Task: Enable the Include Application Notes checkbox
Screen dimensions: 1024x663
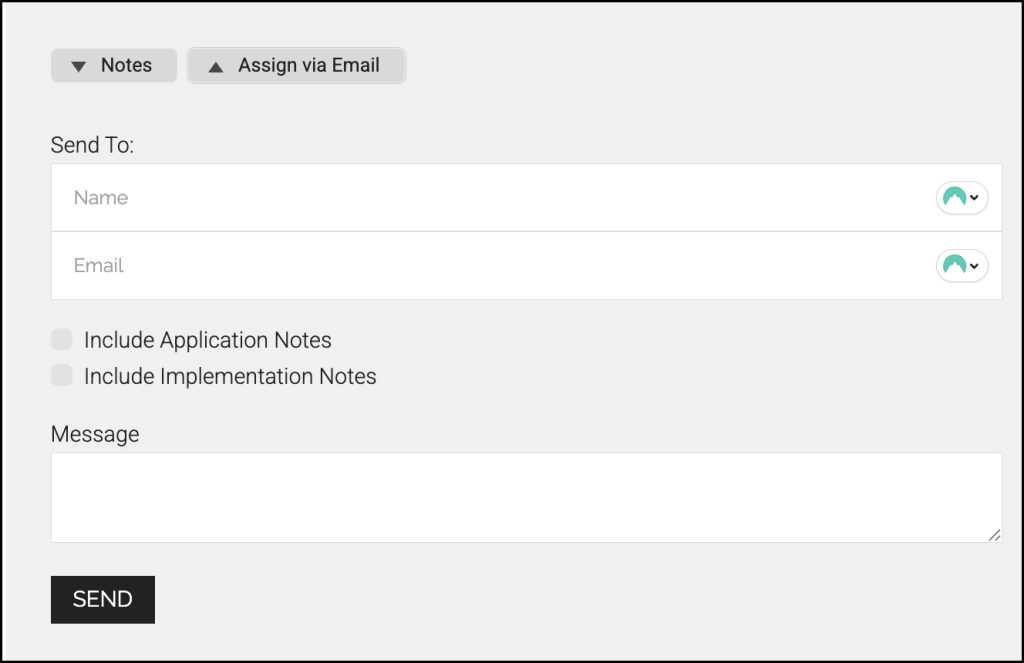Action: coord(62,340)
